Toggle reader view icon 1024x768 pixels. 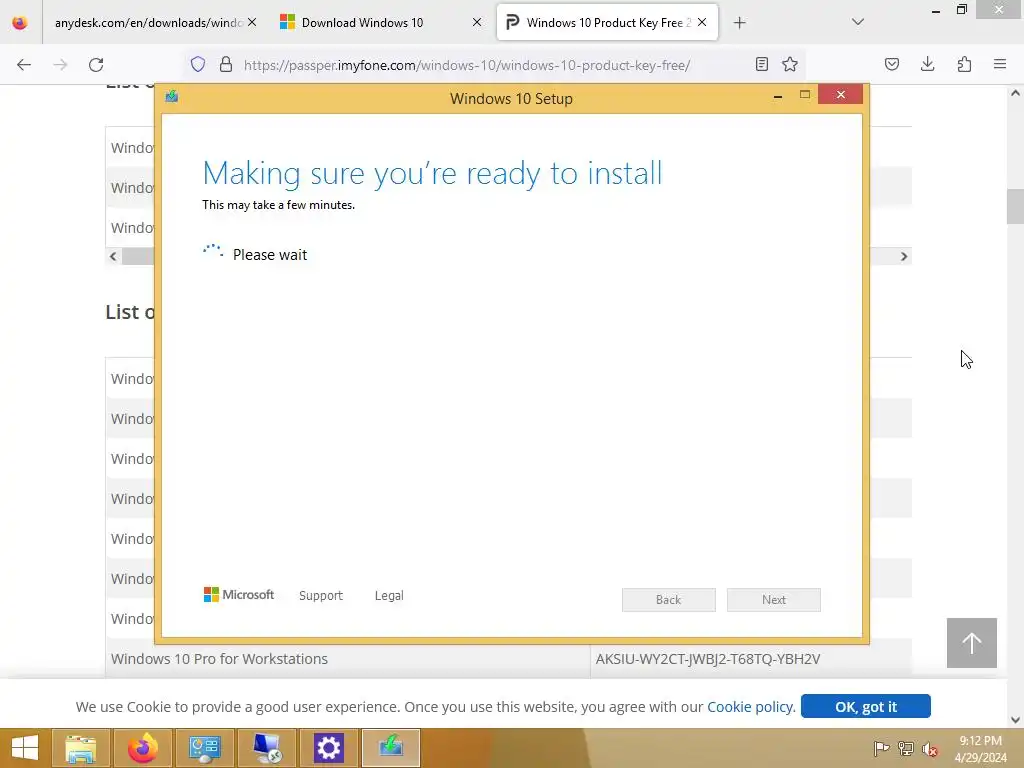pyautogui.click(x=761, y=64)
